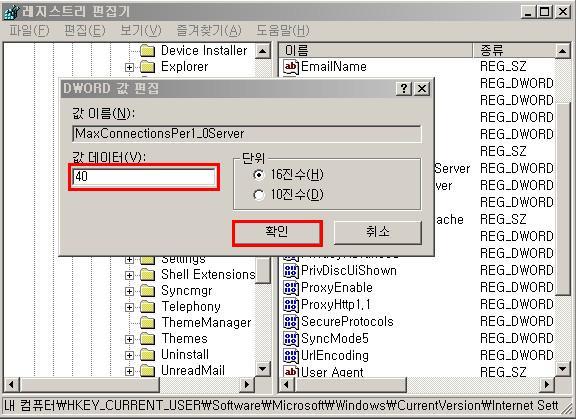Image resolution: width=576 pixels, height=419 pixels.
Task: Open the 파일(F) menu
Action: tap(29, 30)
